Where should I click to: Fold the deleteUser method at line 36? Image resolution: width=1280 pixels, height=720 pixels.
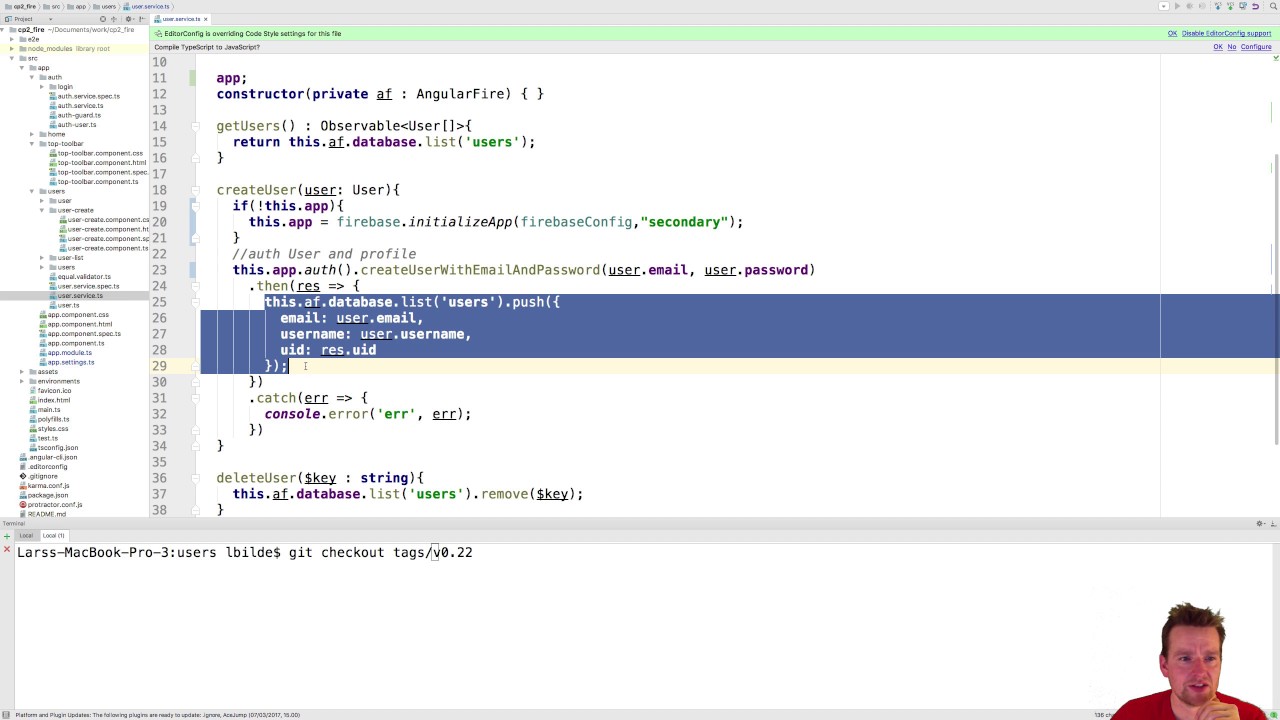pyautogui.click(x=196, y=478)
